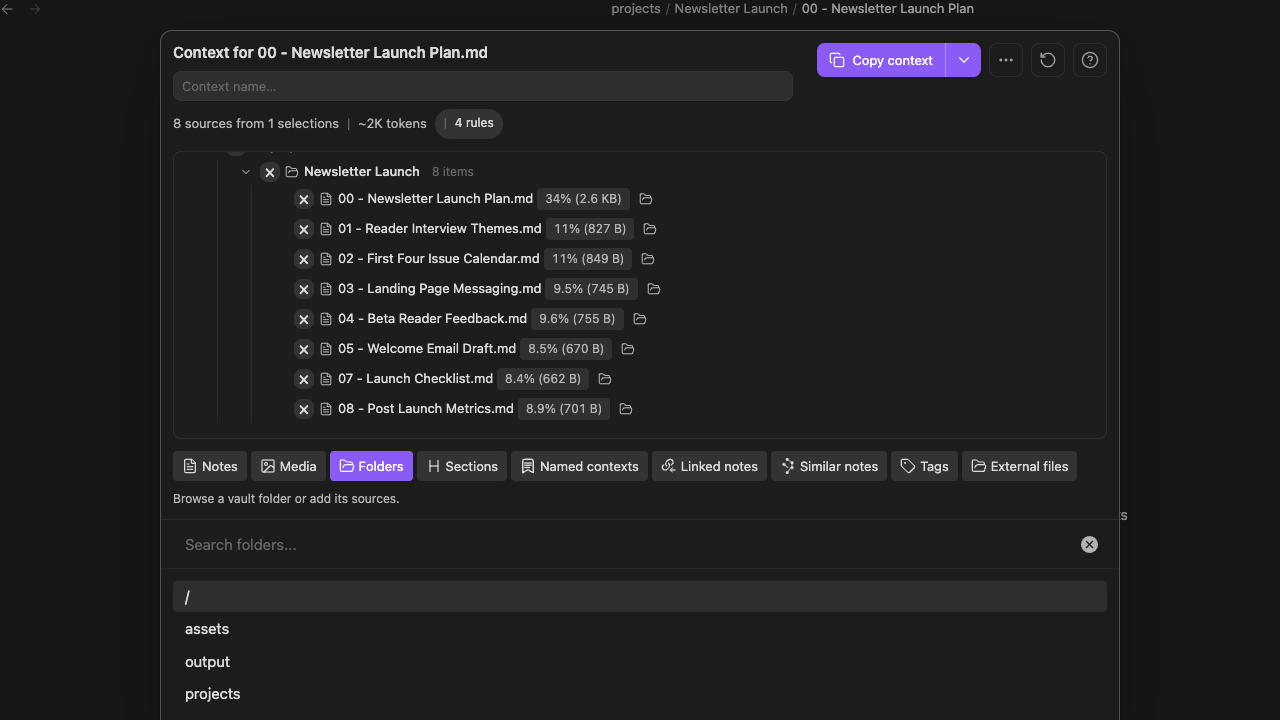Screen dimensions: 1280x720
Task: Open the Named contexts tab
Action: 579,466
